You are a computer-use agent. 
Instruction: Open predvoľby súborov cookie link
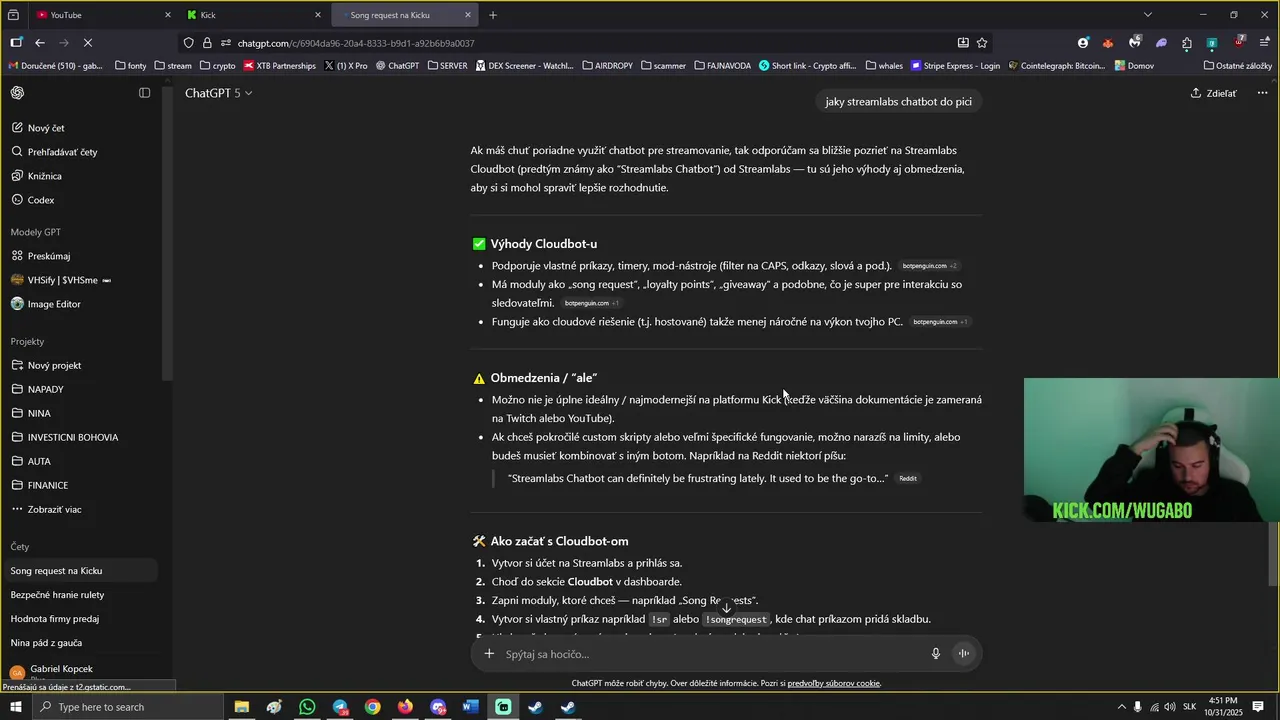click(x=834, y=684)
